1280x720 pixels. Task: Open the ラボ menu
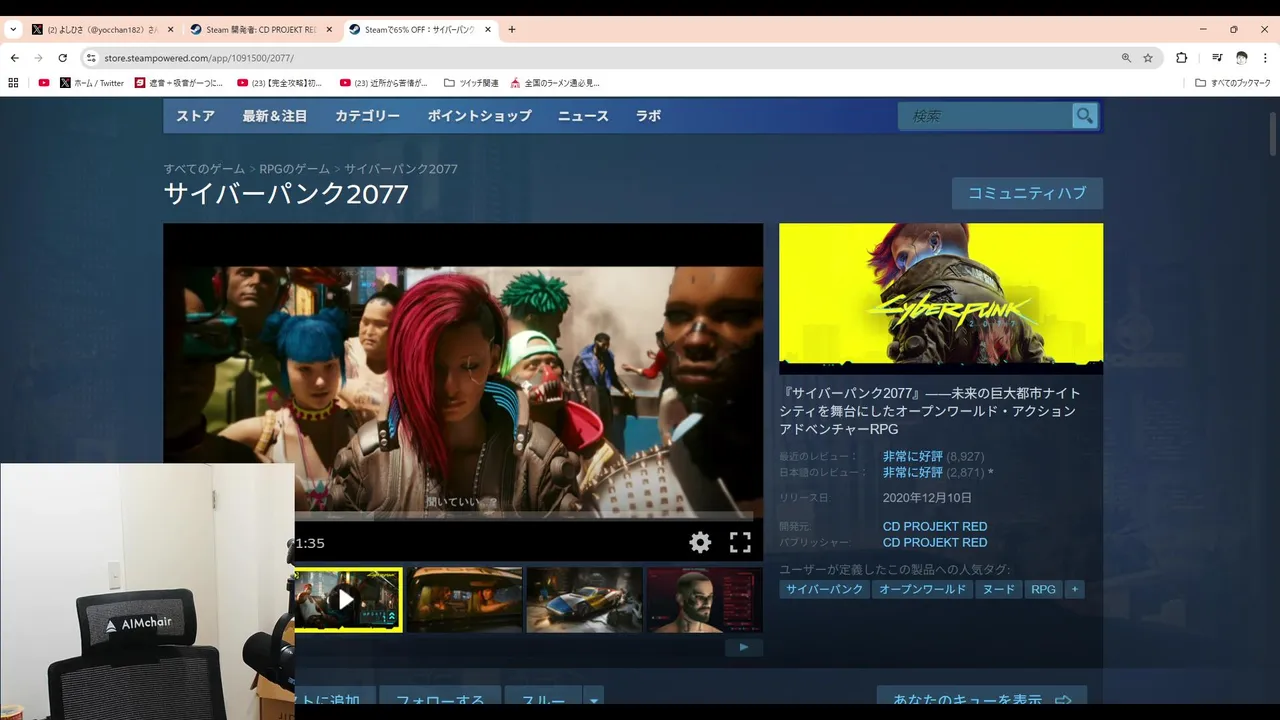(x=648, y=116)
